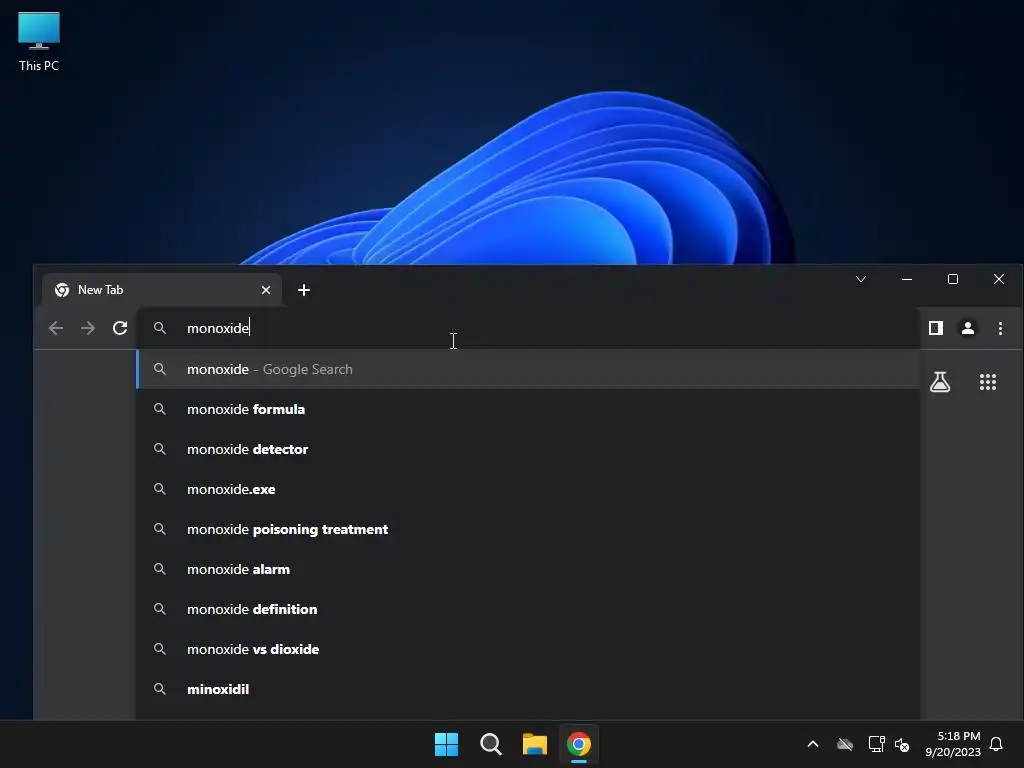Go back with Chrome's back arrow
The height and width of the screenshot is (768, 1024).
click(x=56, y=328)
